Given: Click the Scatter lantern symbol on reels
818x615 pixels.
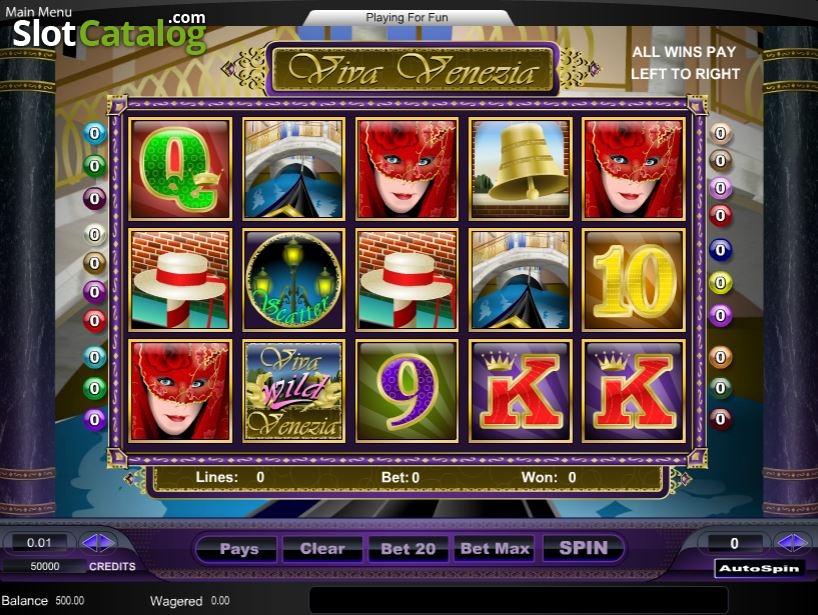Looking at the screenshot, I should tap(294, 280).
